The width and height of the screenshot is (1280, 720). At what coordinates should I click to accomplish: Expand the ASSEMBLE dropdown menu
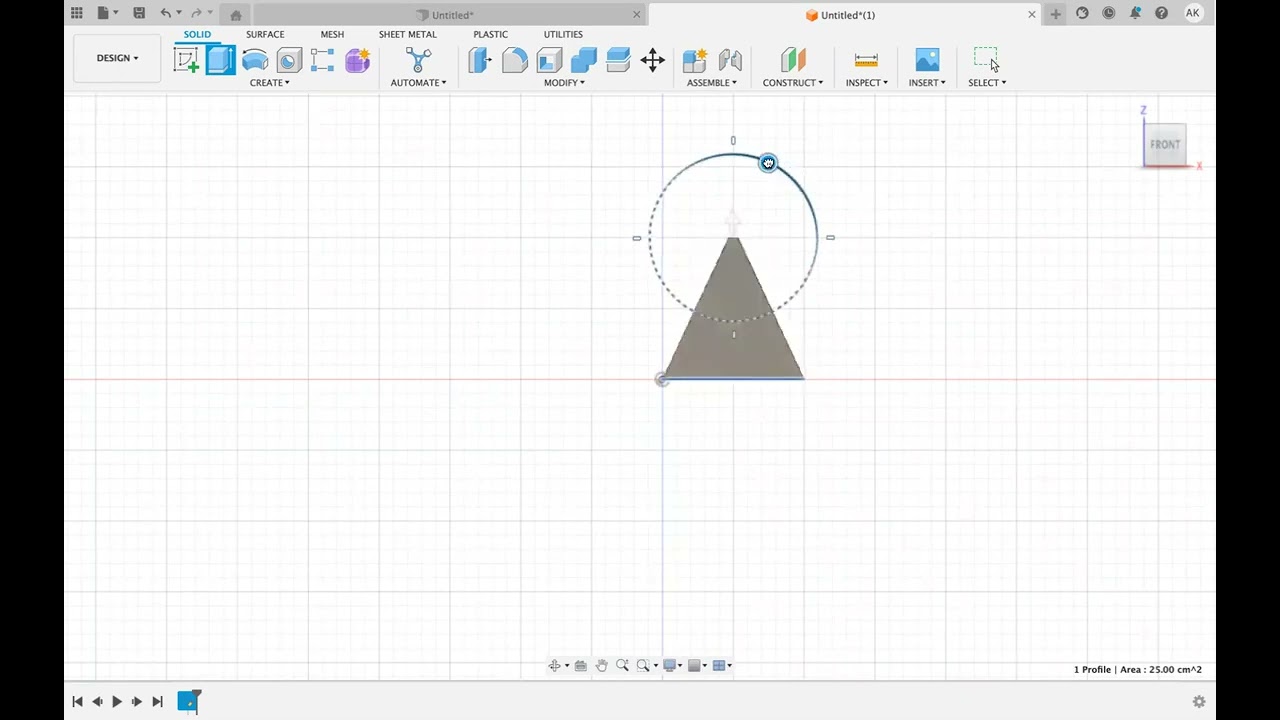pyautogui.click(x=712, y=83)
